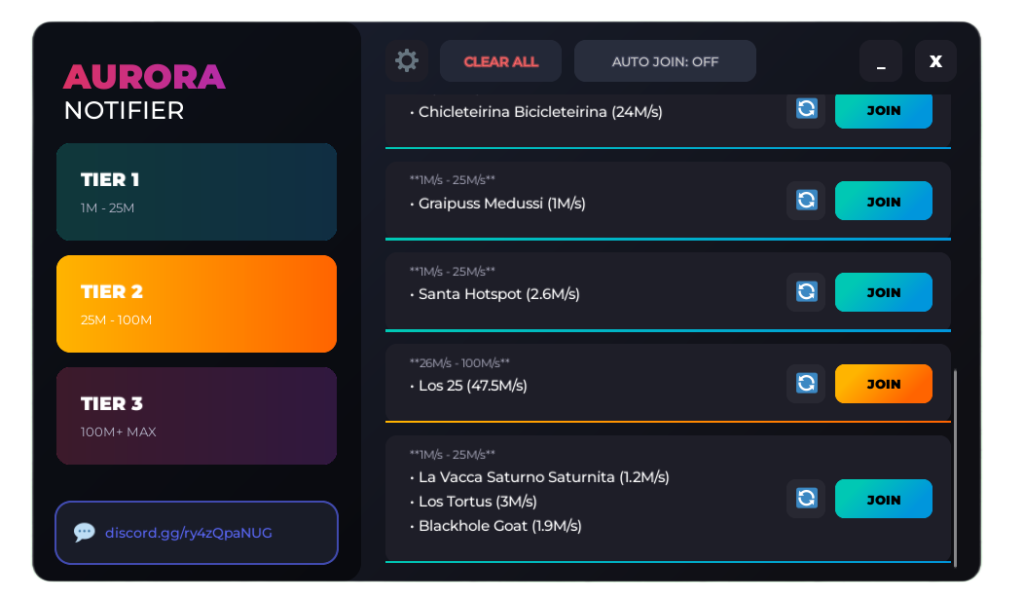
Task: Click the refresh icon for Los 25
Action: point(806,383)
